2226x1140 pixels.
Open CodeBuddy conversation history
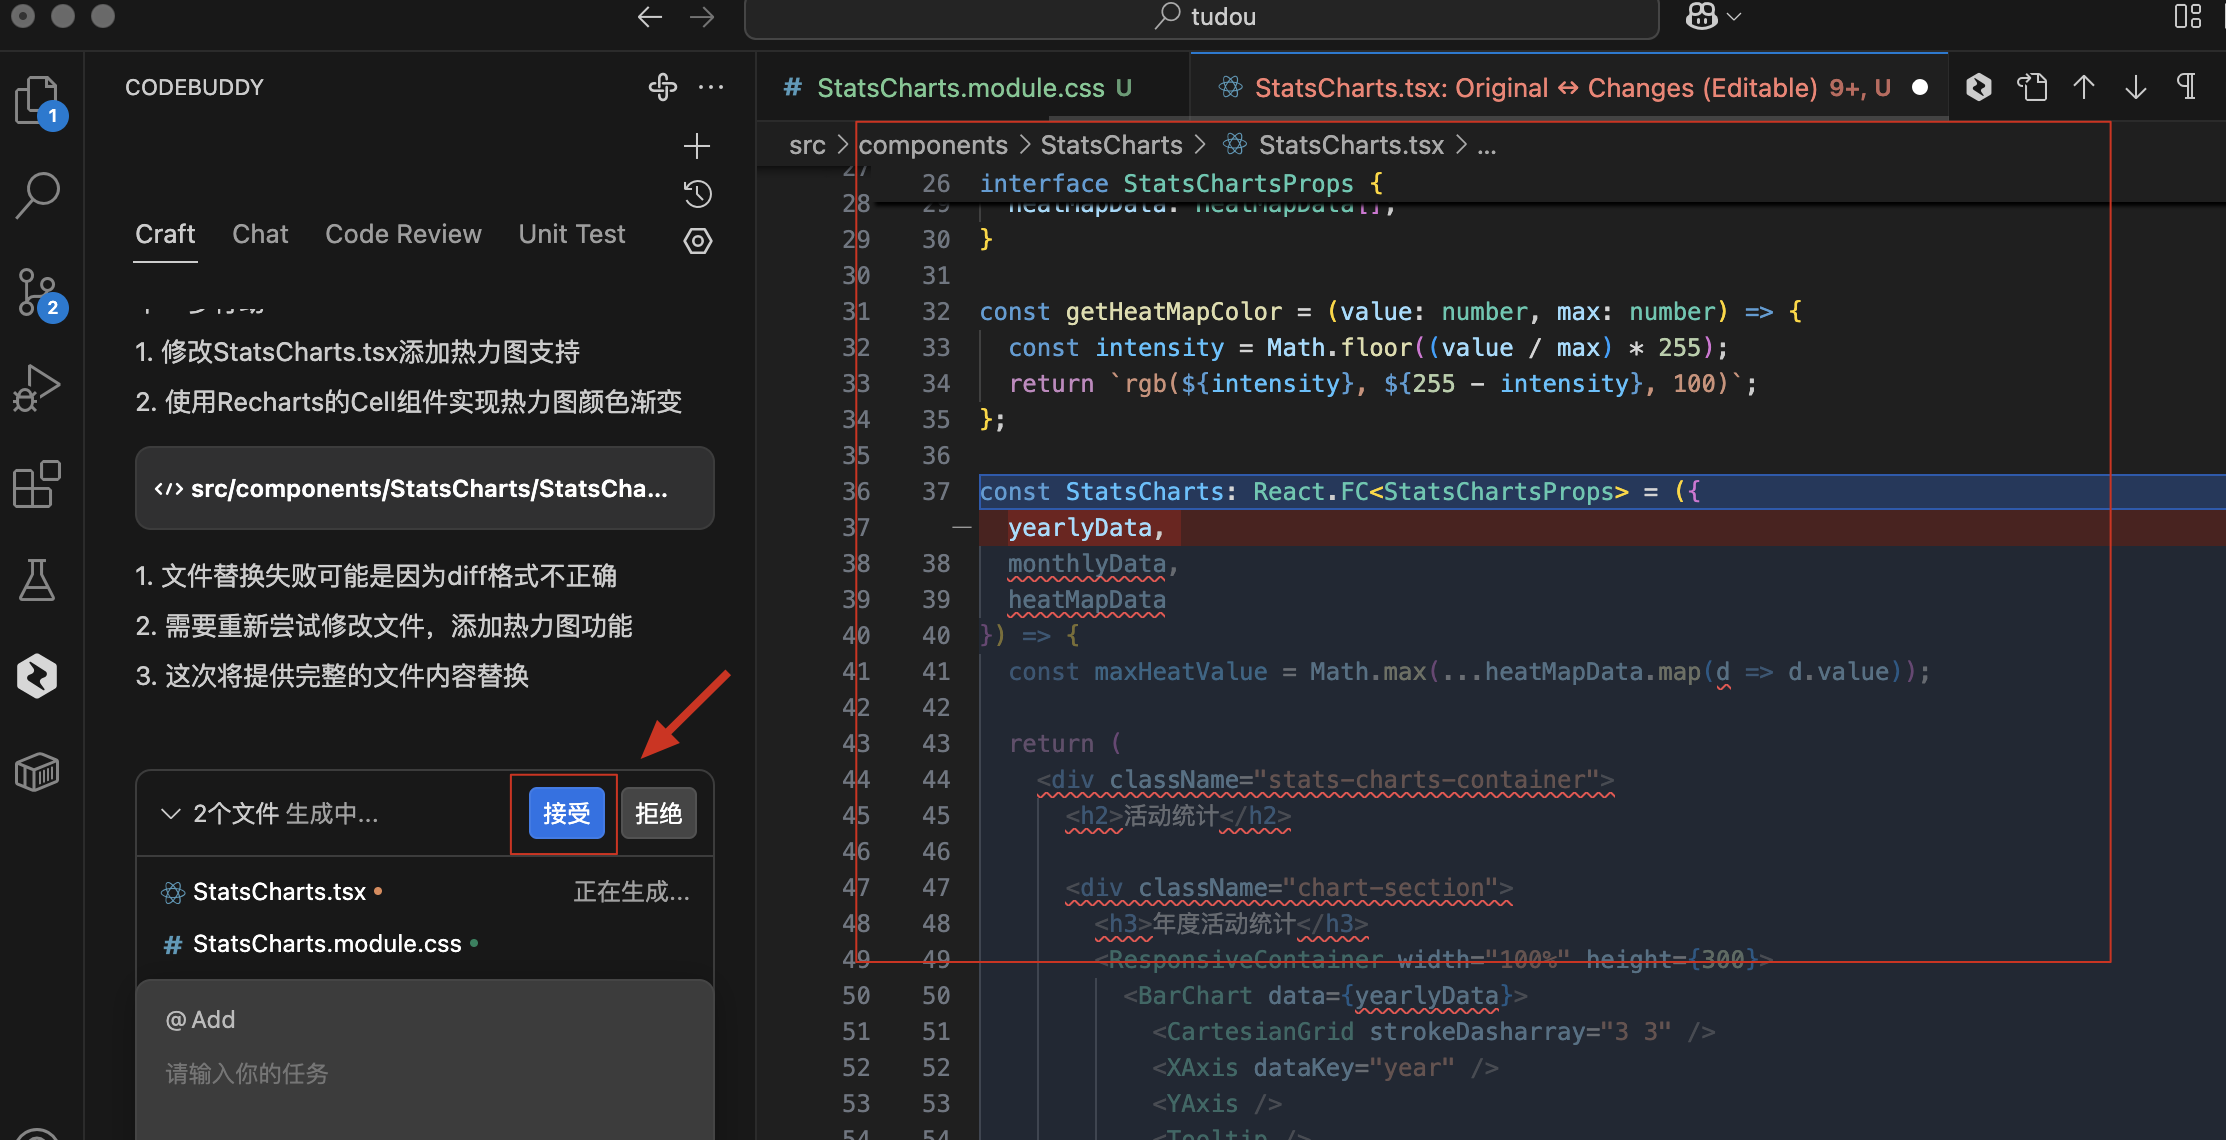coord(697,194)
